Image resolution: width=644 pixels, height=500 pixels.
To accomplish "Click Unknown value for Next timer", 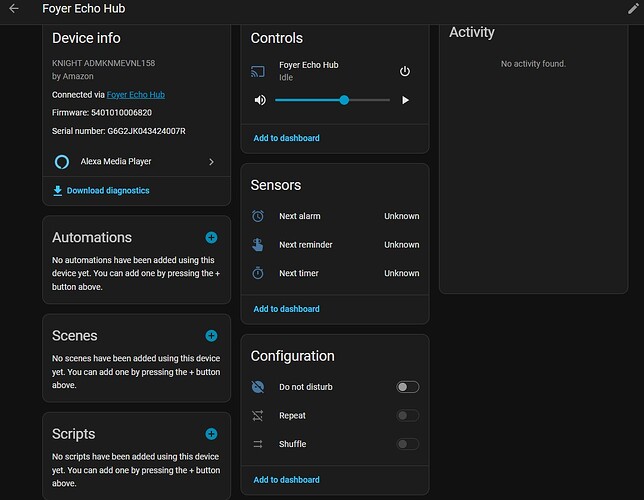I will (402, 273).
